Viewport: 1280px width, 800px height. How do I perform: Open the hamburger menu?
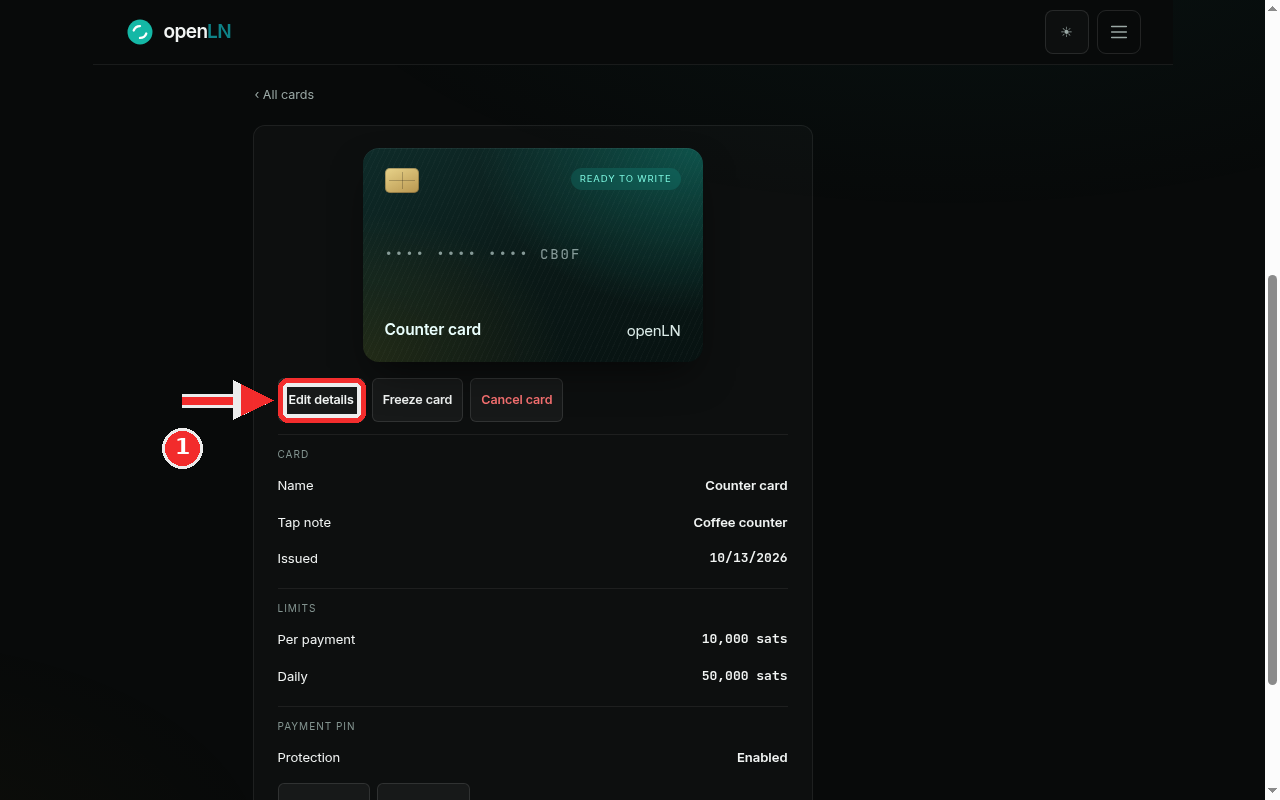1119,32
